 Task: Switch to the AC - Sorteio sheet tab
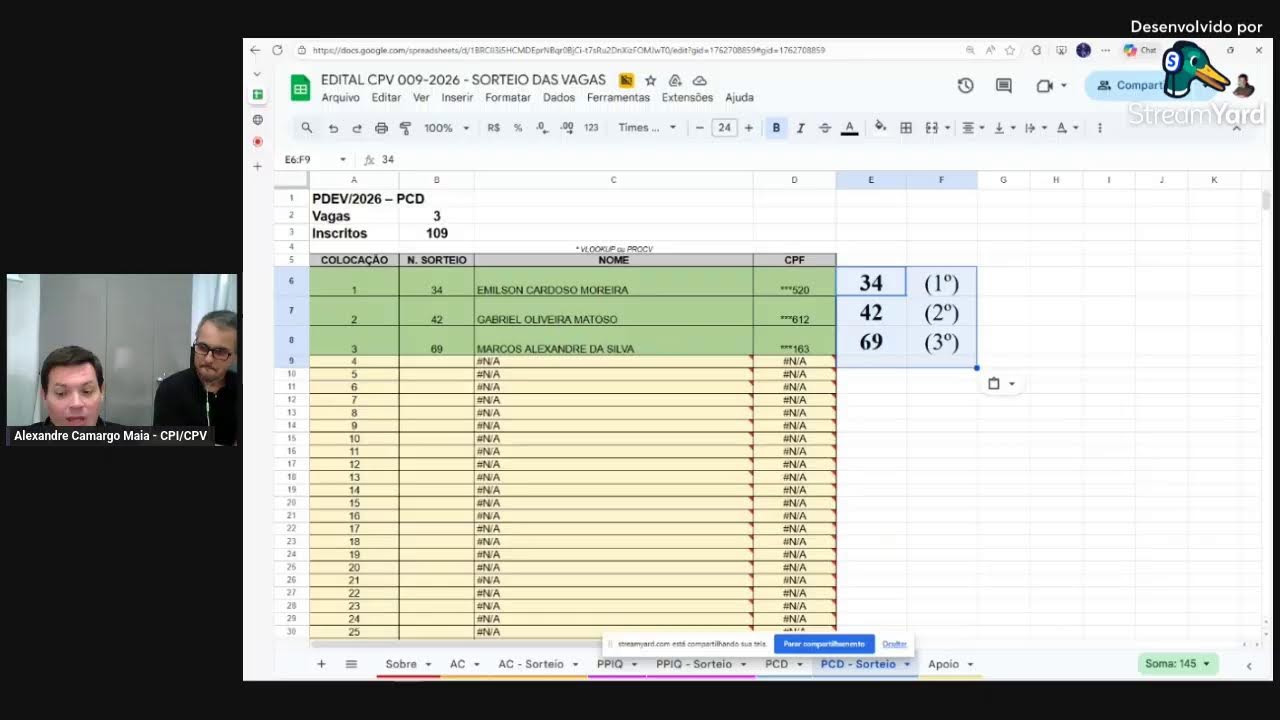point(531,664)
